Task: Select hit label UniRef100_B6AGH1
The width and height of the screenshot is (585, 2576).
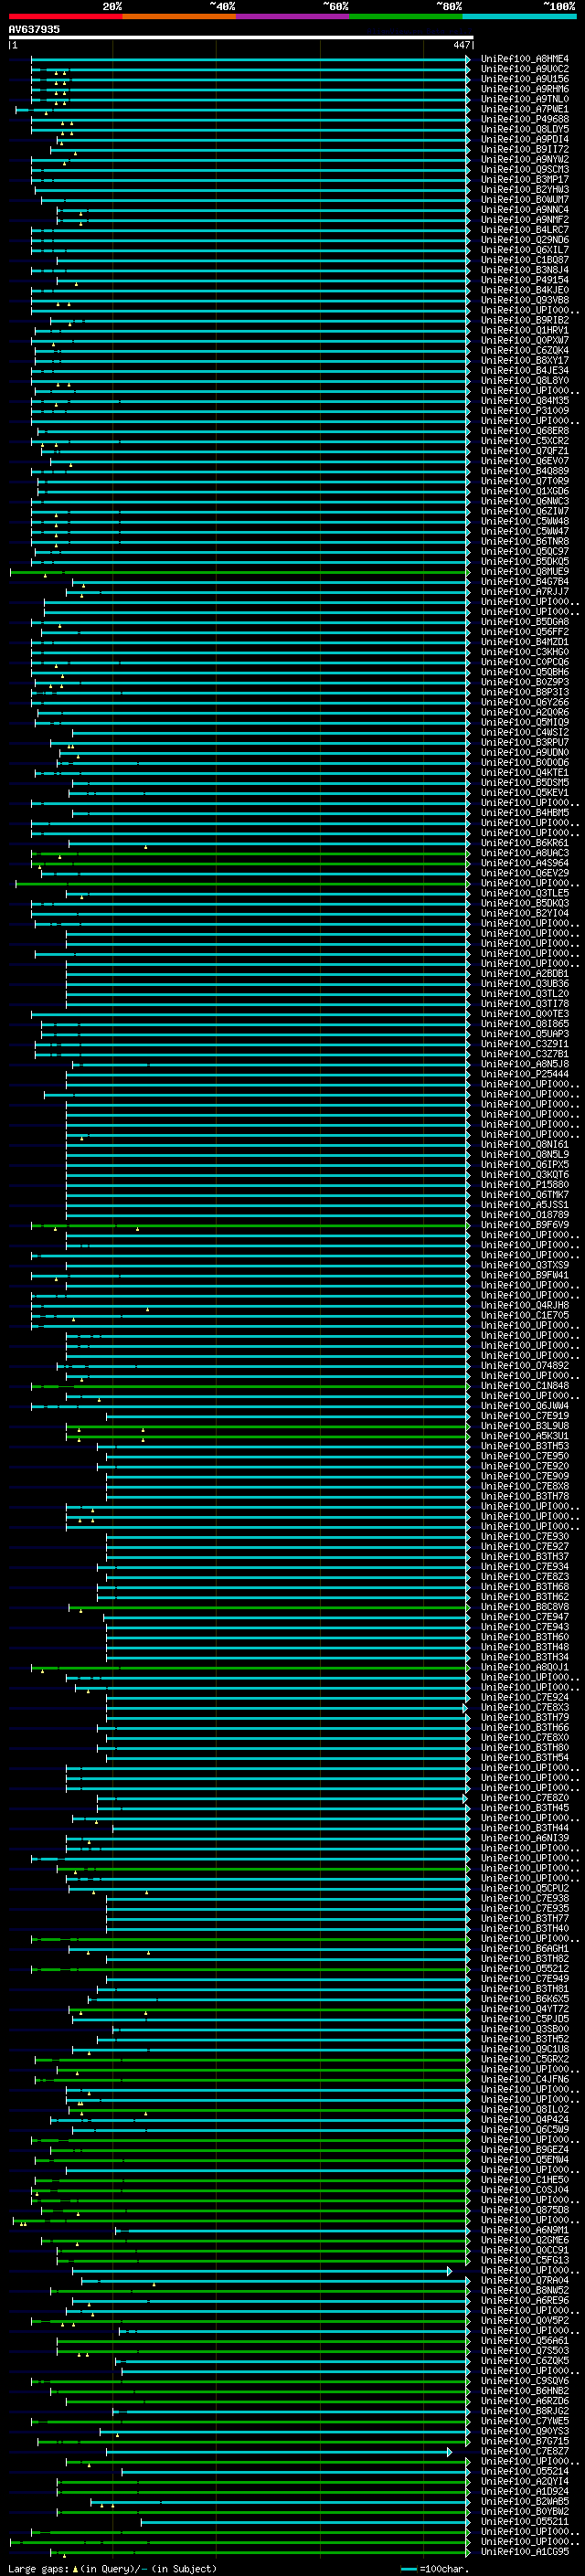Action: coord(525,1948)
